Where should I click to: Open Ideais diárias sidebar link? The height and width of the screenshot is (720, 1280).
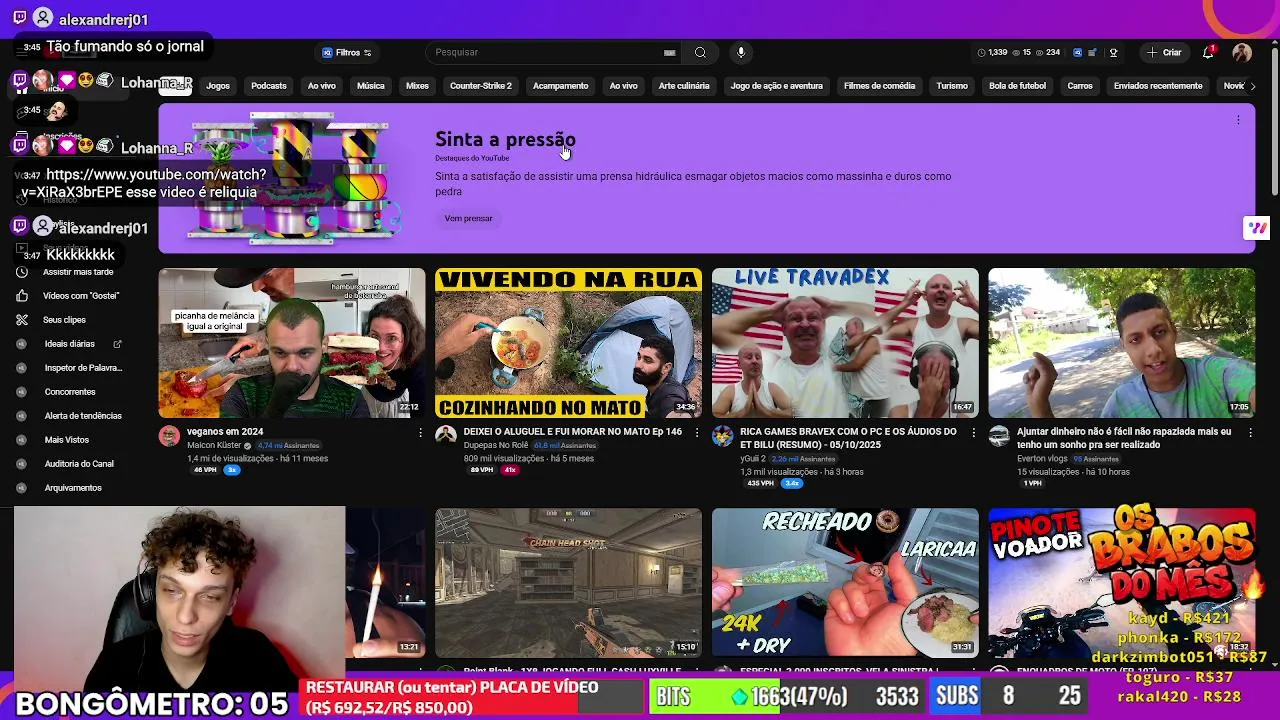[x=68, y=344]
